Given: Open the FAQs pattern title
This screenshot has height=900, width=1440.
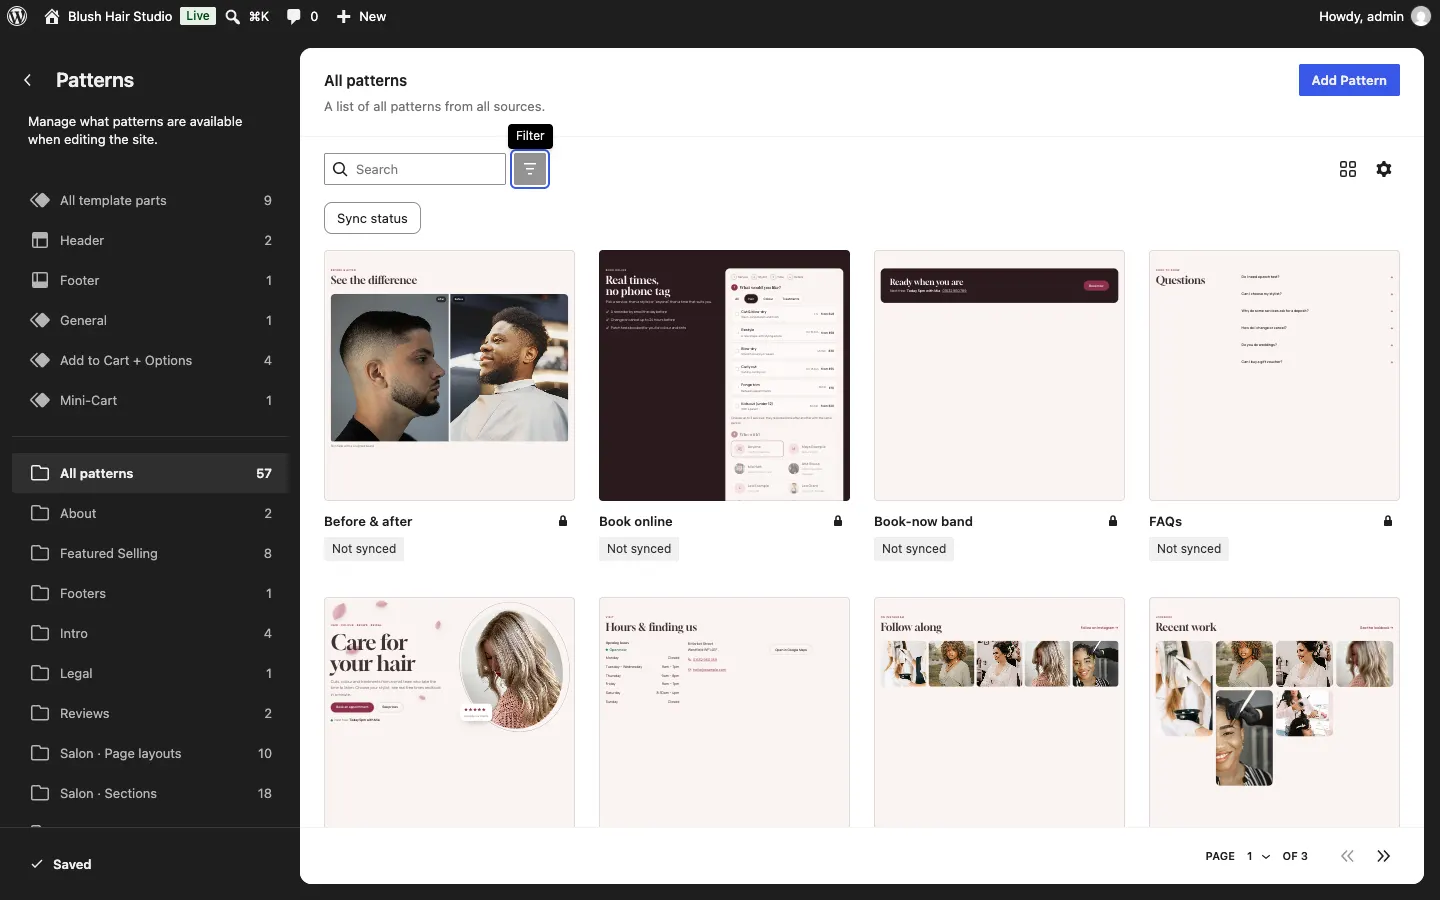Looking at the screenshot, I should (1166, 521).
